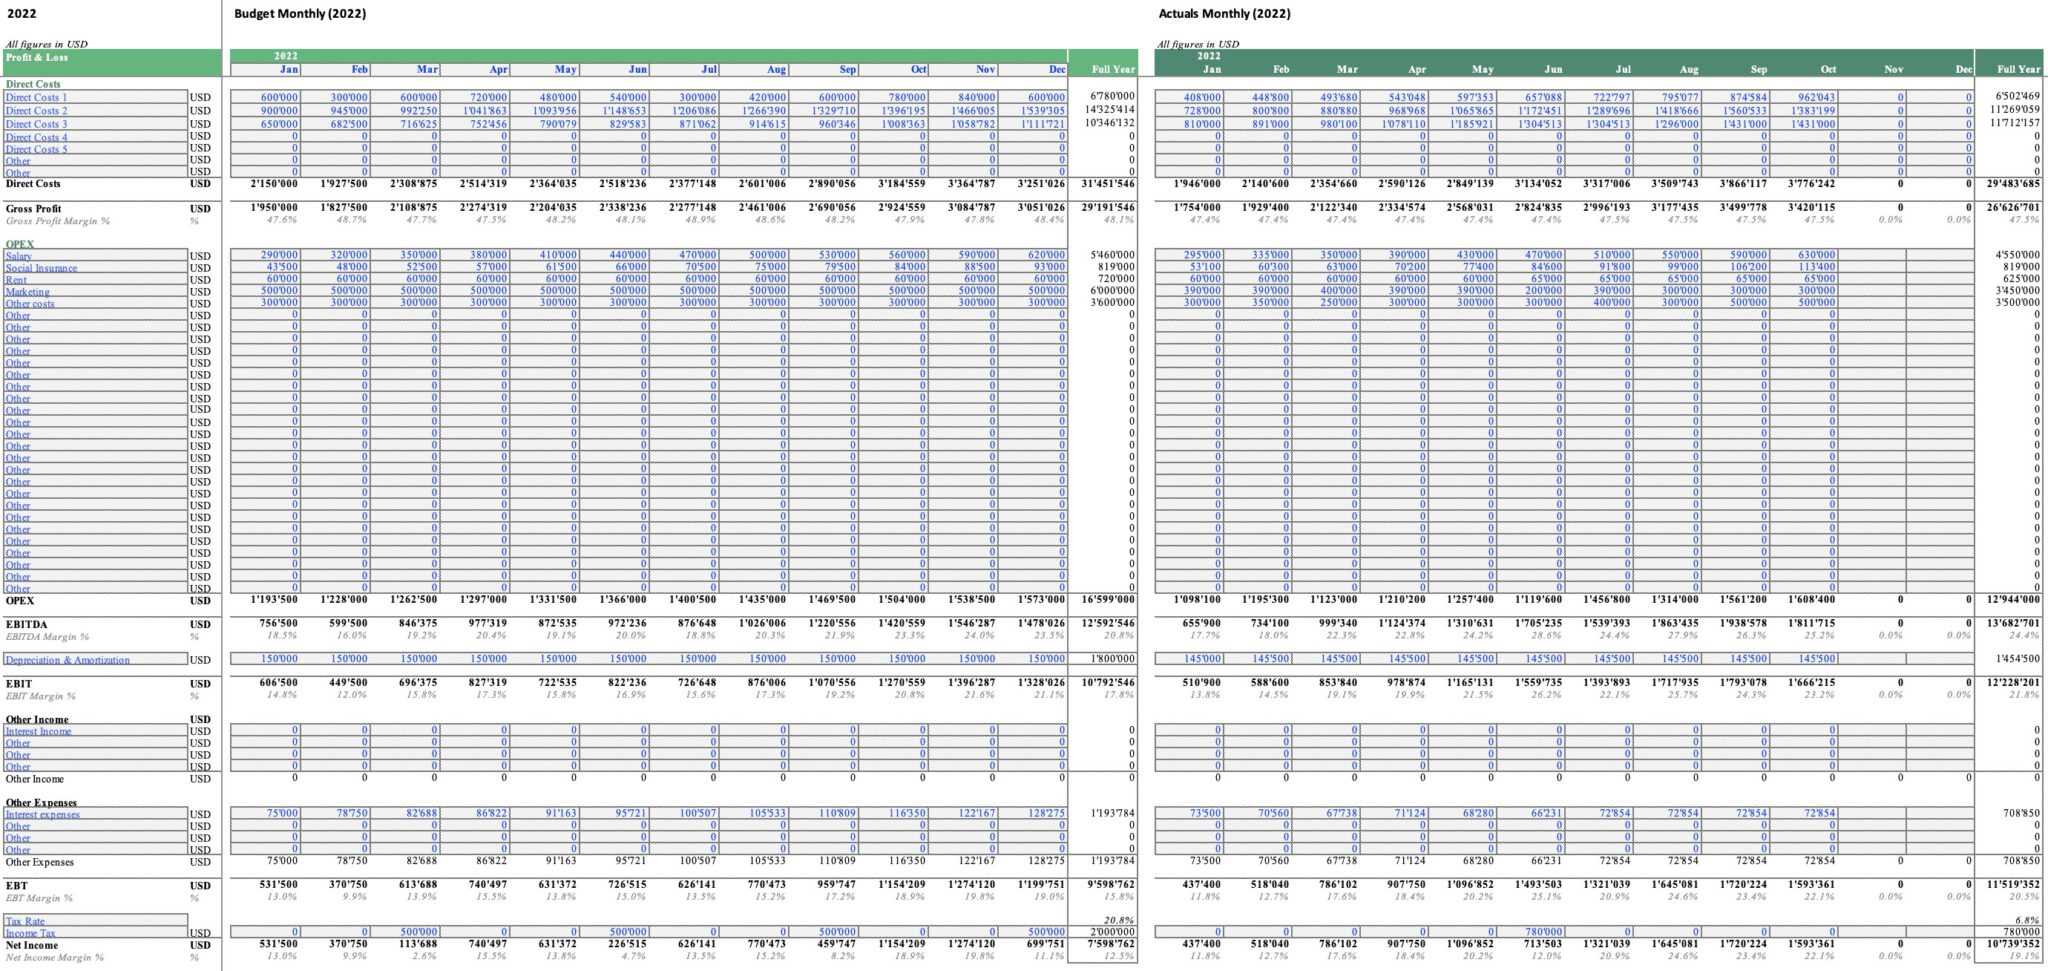Image resolution: width=2048 pixels, height=971 pixels.
Task: Open the Direct Costs 4 row link
Action: click(36, 137)
